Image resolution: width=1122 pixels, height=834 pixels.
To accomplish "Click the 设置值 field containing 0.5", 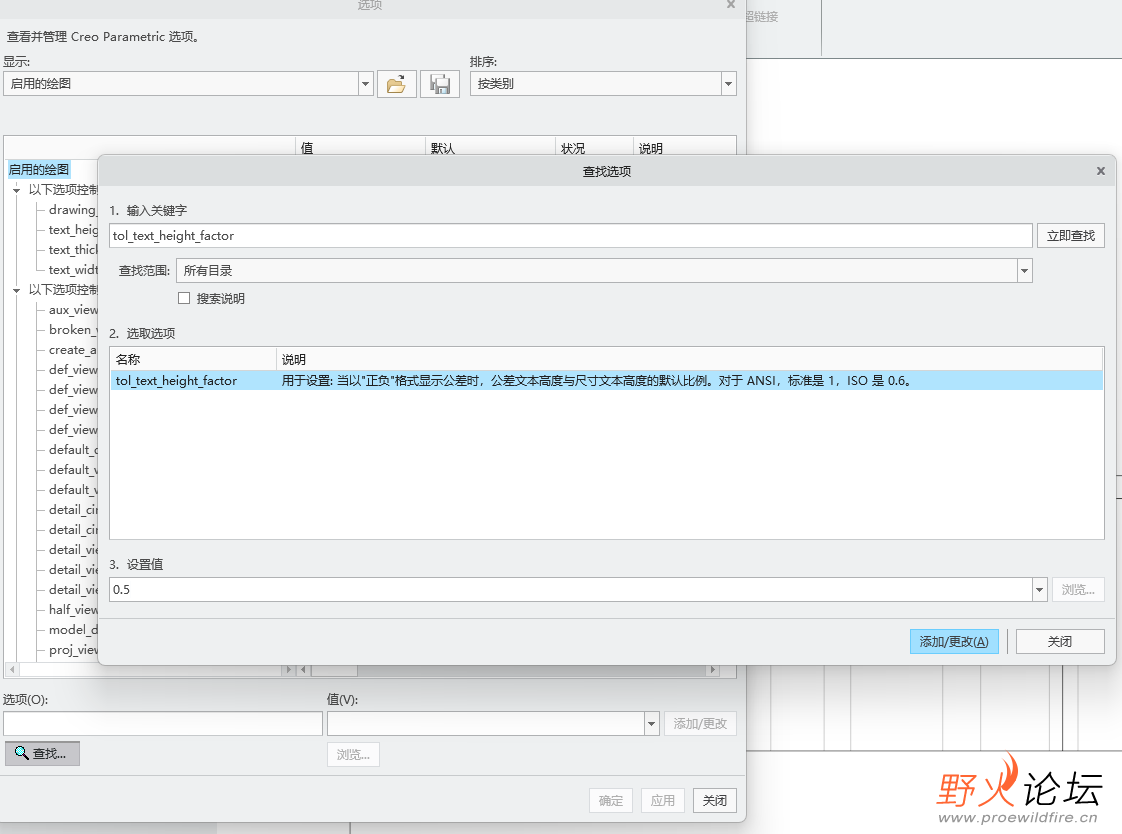I will click(x=570, y=589).
